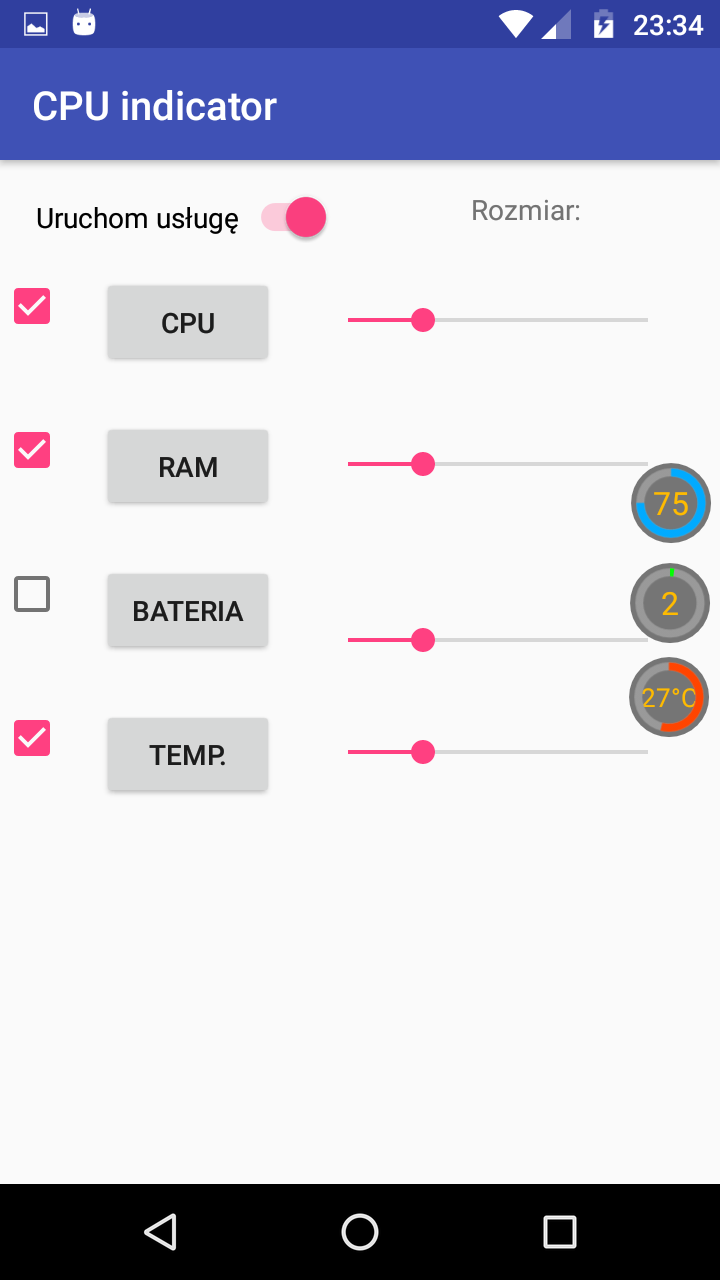Click the CPU size slider handle
Image resolution: width=720 pixels, height=1280 pixels.
tap(423, 320)
